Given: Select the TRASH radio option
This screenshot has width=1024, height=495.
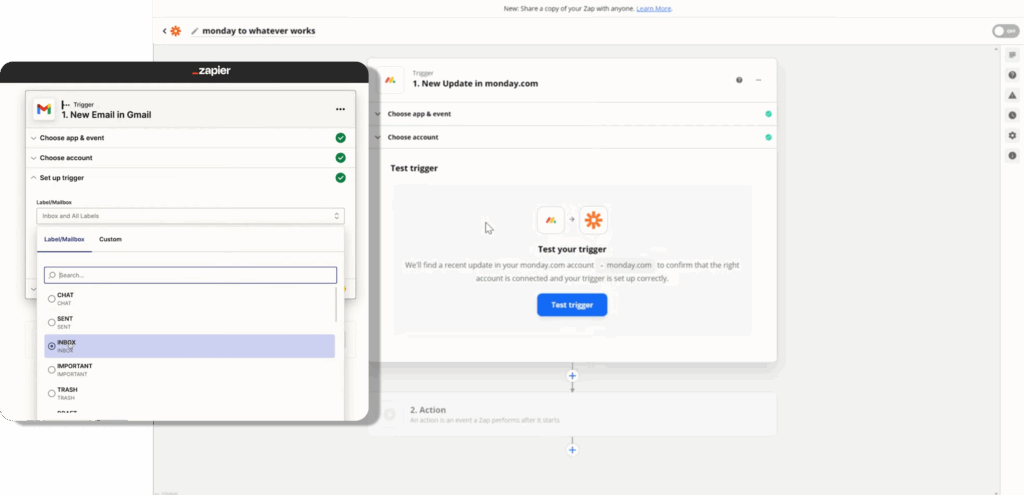Looking at the screenshot, I should click(x=52, y=393).
